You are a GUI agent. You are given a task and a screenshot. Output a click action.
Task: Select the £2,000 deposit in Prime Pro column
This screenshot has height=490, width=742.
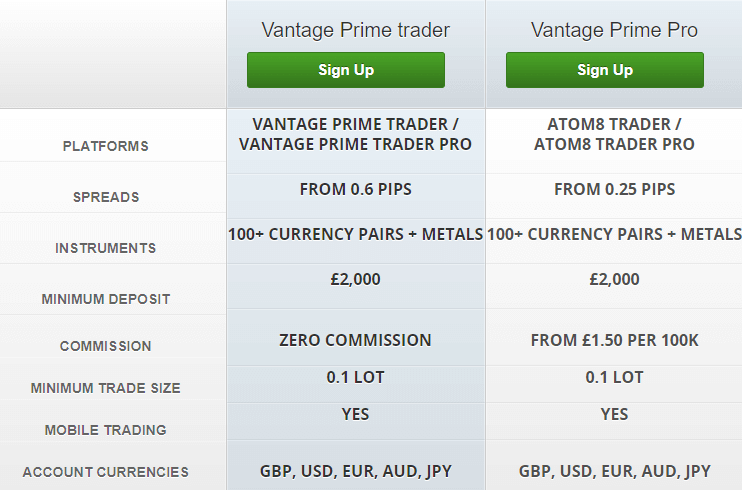(x=614, y=280)
